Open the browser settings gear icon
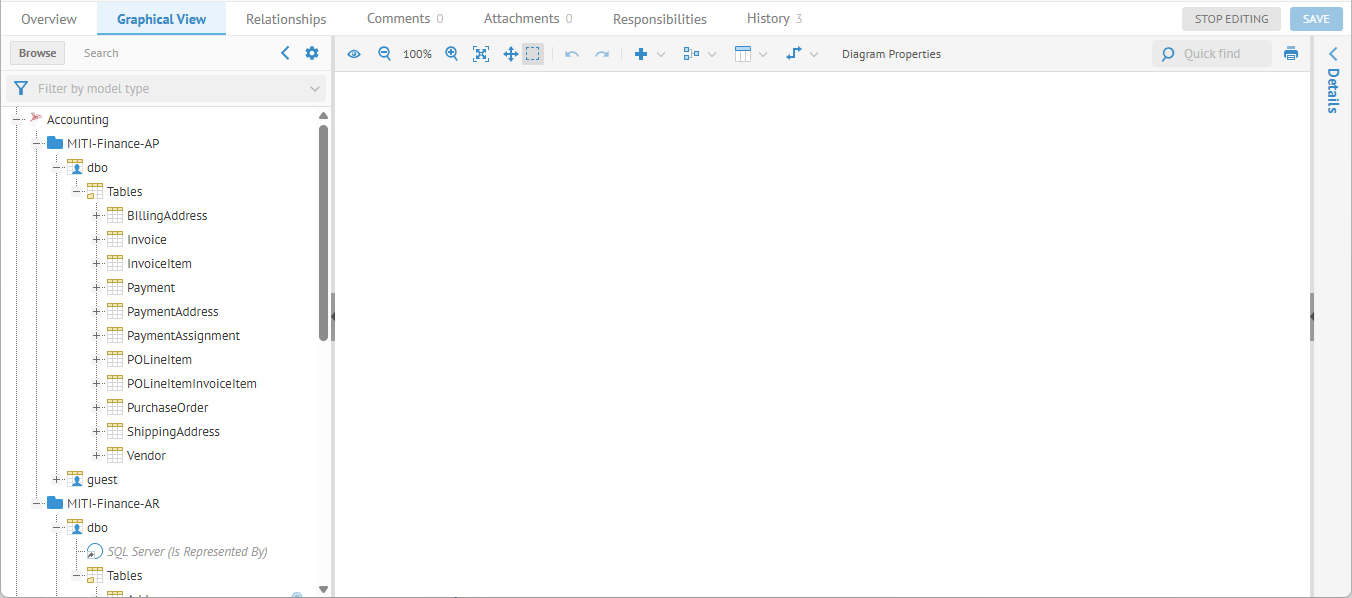The width and height of the screenshot is (1352, 598). tap(312, 53)
